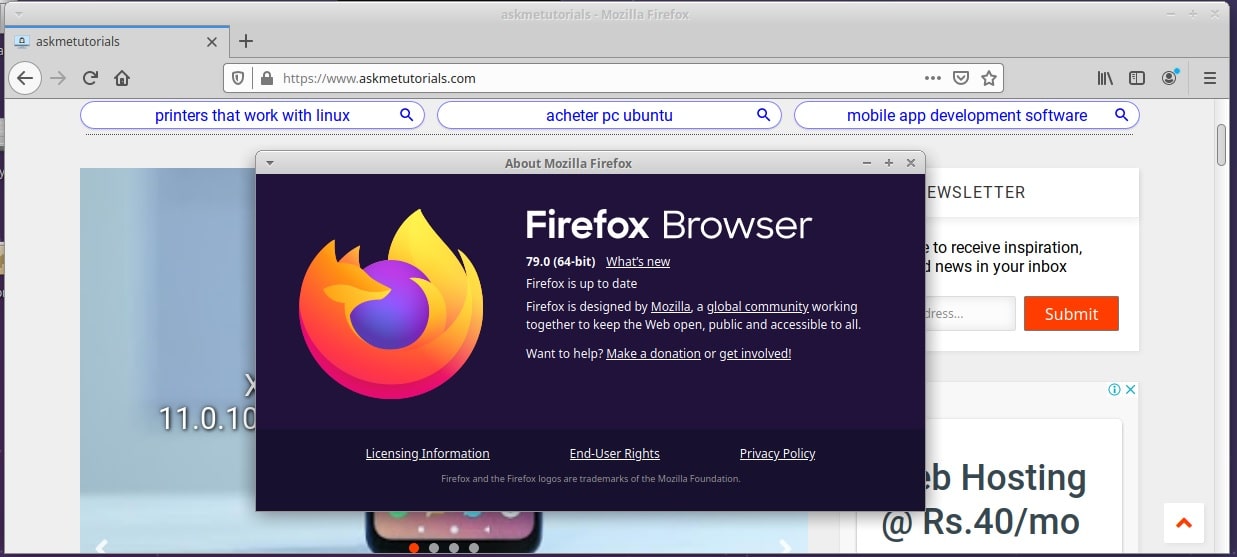Screen dimensions: 1237x557
Task: Click Make a donation link
Action: 653,353
